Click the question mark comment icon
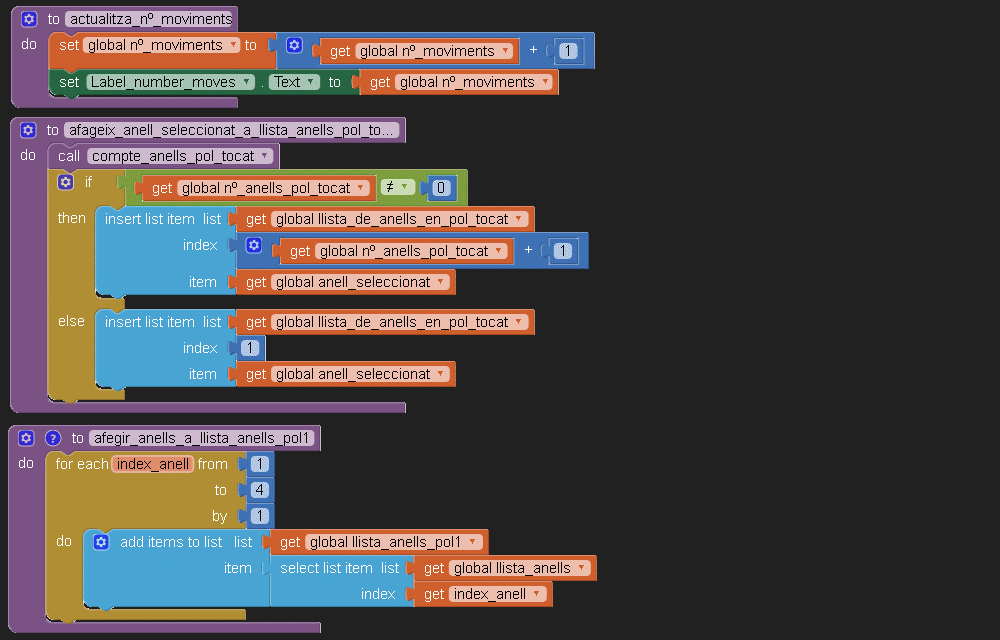 [x=51, y=438]
